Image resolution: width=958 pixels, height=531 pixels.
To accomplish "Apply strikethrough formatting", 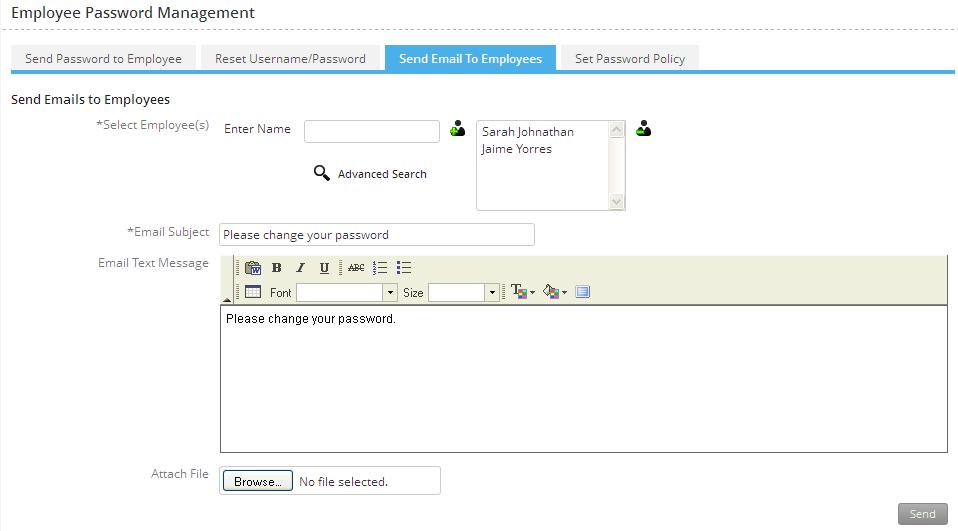I will pyautogui.click(x=356, y=268).
